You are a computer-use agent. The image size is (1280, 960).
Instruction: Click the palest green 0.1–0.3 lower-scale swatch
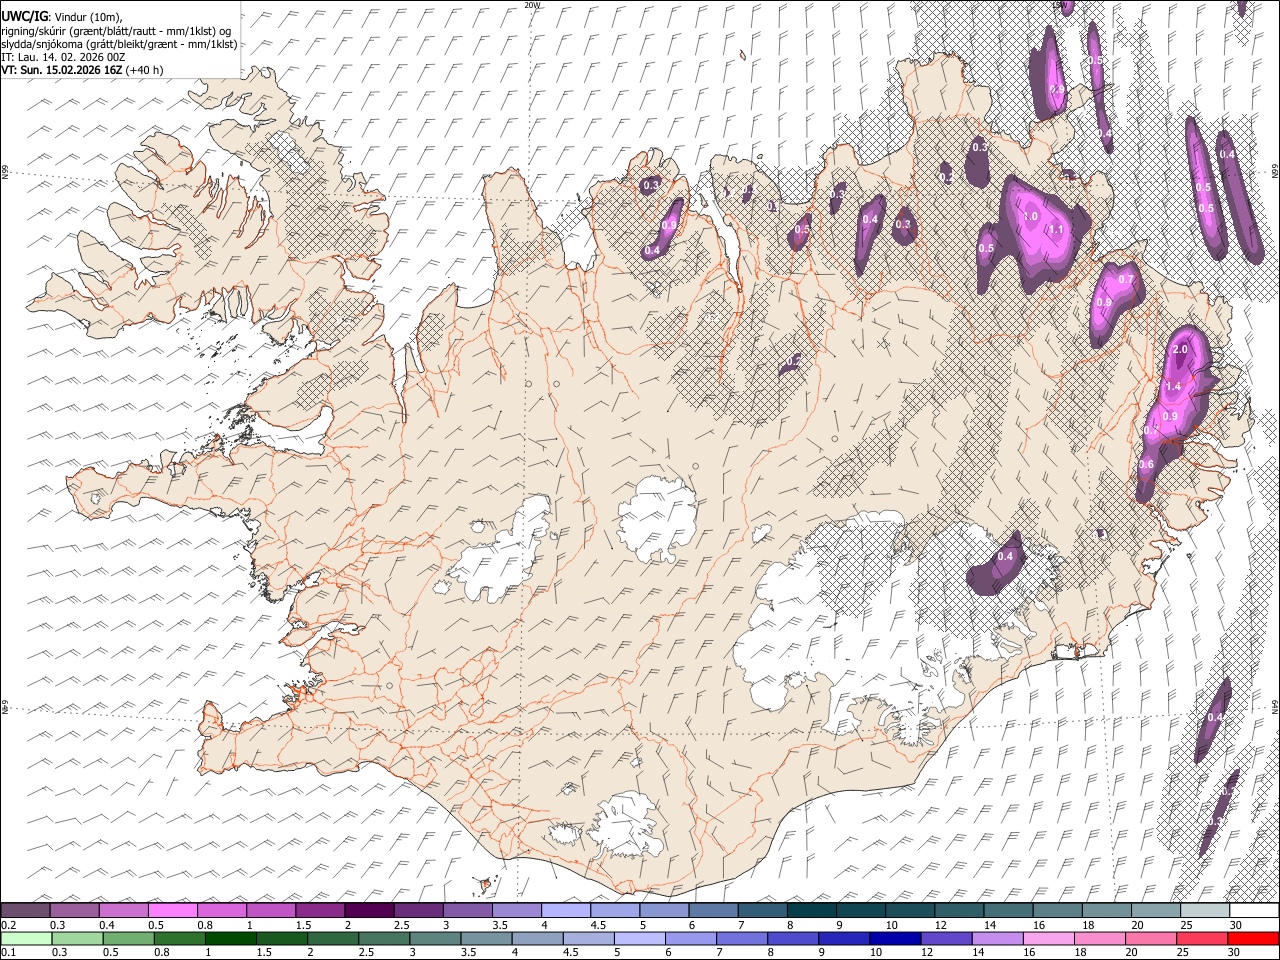pos(26,938)
